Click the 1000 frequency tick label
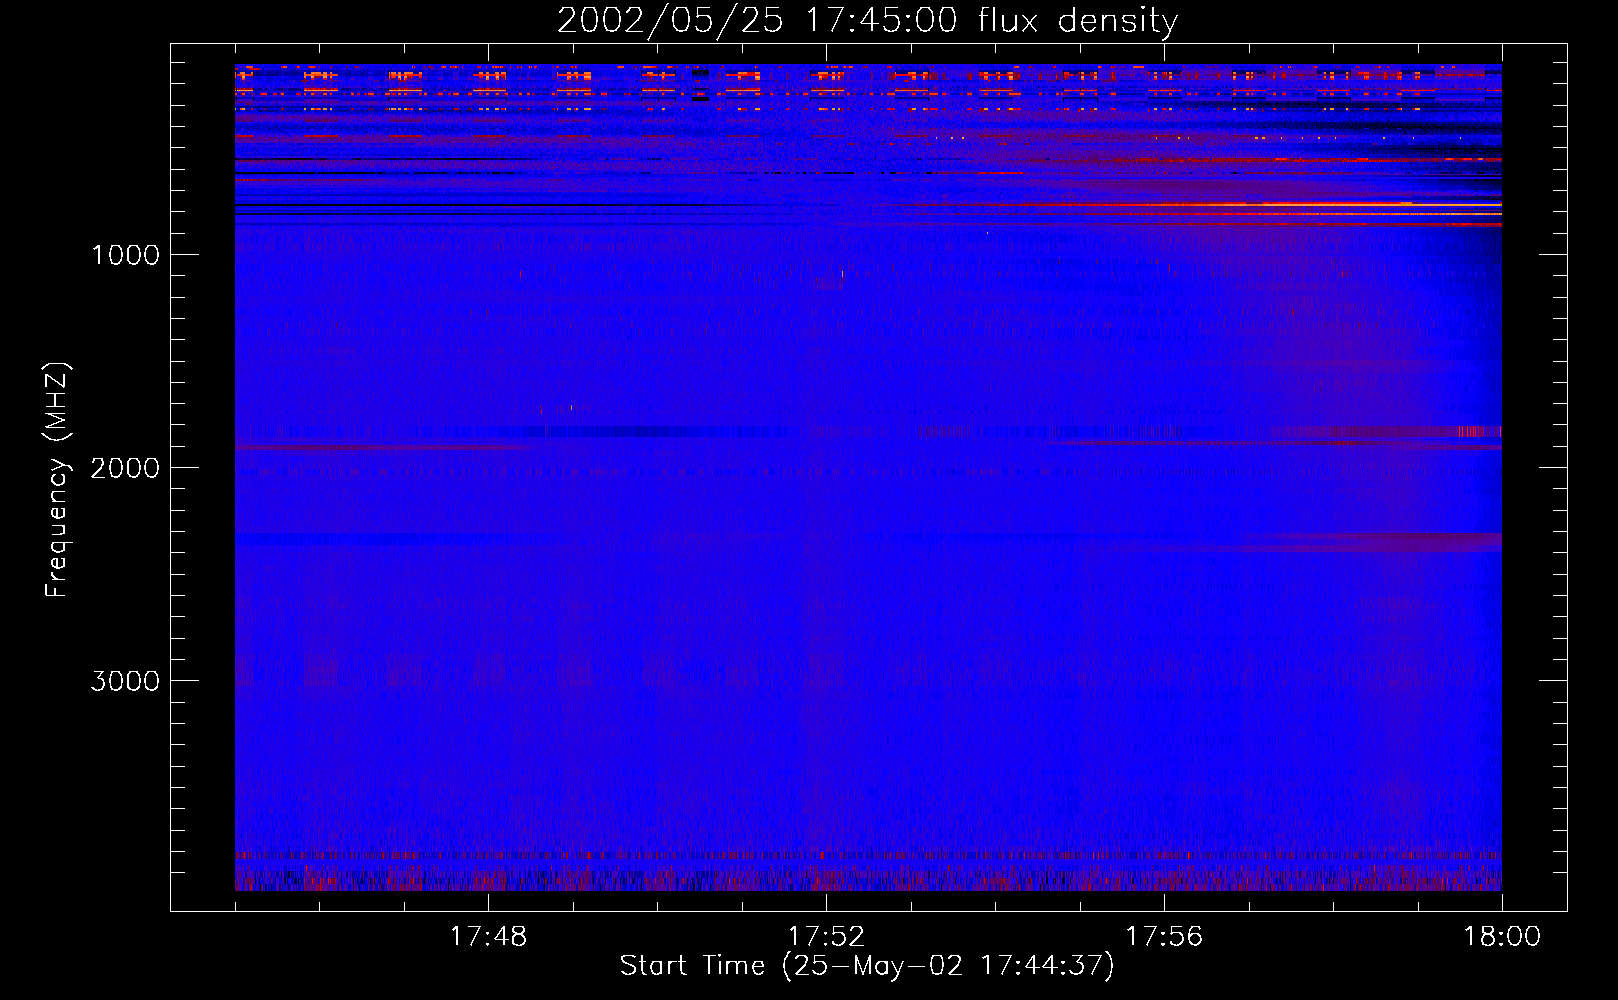Viewport: 1618px width, 1000px height. tap(126, 255)
